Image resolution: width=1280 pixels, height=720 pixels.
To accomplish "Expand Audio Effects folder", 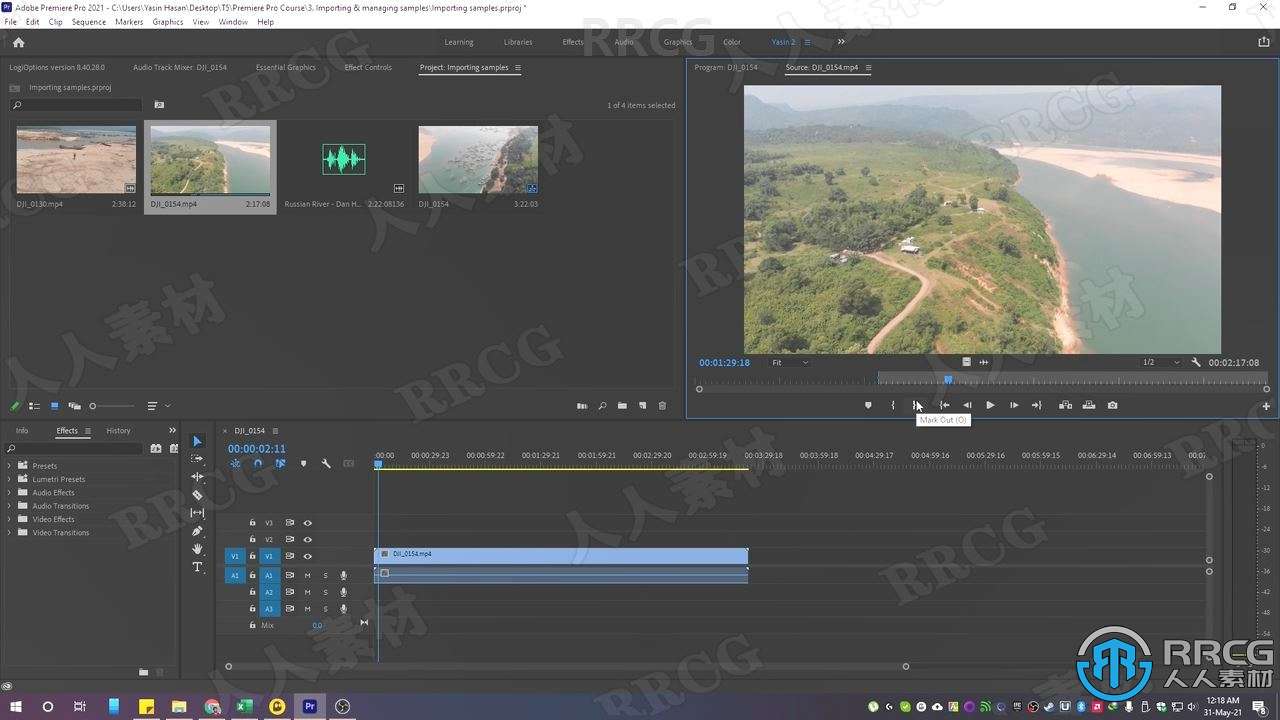I will coord(10,493).
